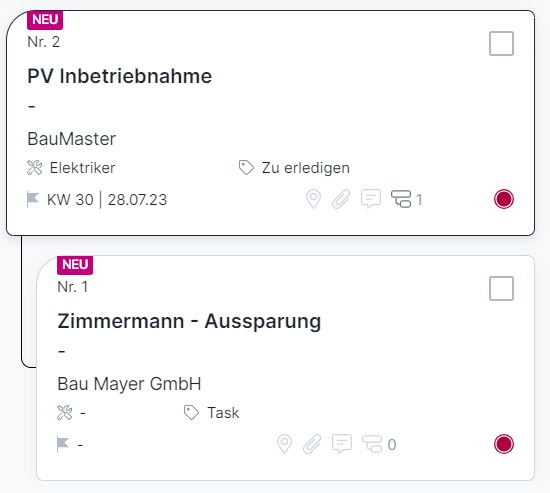This screenshot has height=493, width=550.
Task: Click location pin icon on PV Inbetriebnahme card
Action: [313, 199]
